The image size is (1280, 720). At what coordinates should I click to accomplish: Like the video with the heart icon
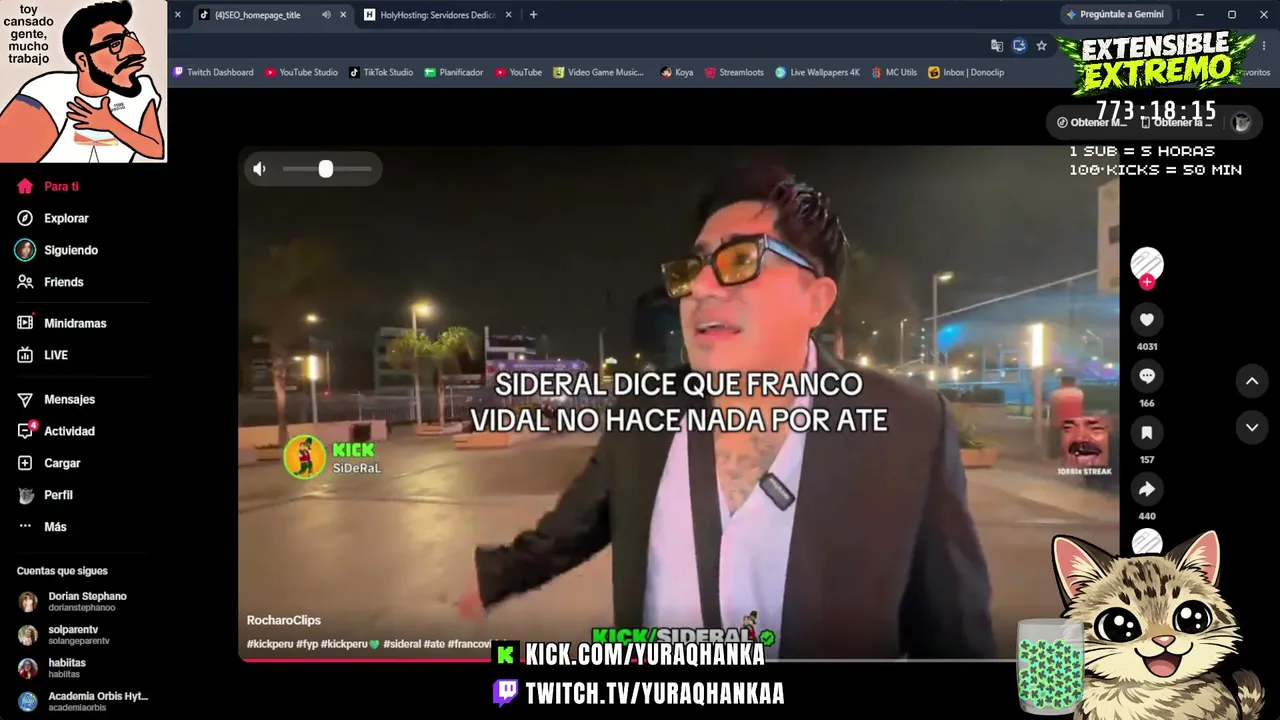(x=1147, y=320)
